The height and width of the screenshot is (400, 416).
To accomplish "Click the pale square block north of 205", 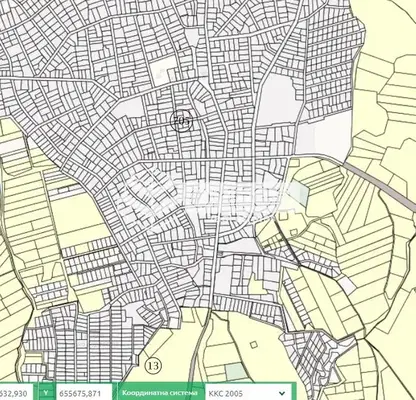I will (163, 69).
